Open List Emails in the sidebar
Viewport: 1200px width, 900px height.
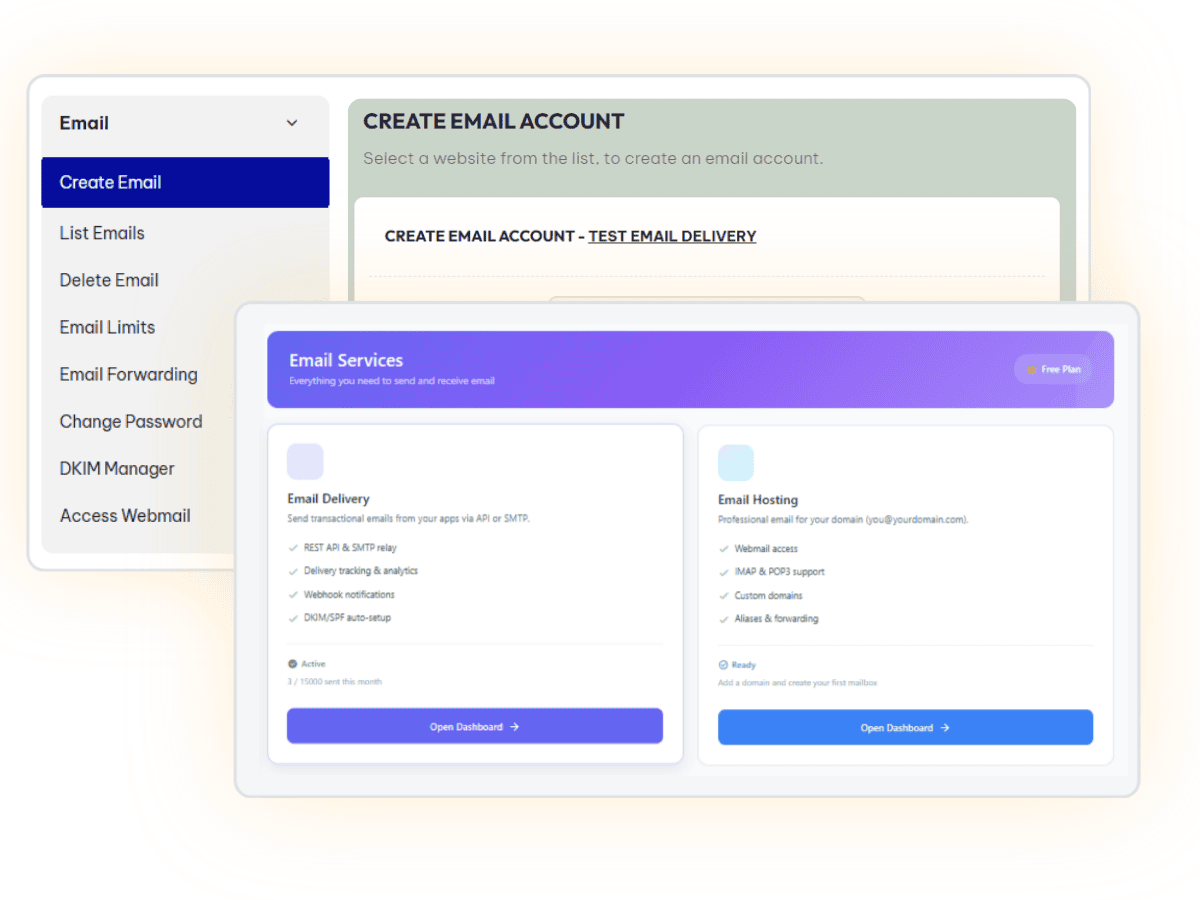pyautogui.click(x=102, y=233)
